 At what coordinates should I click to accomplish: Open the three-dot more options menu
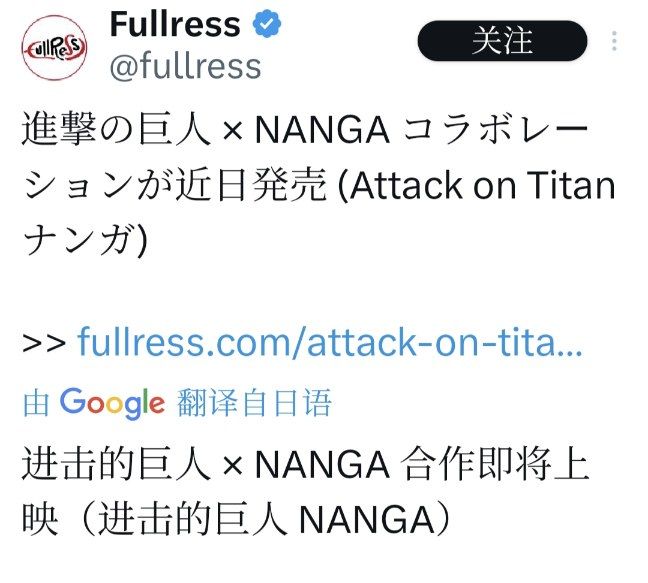coord(615,42)
